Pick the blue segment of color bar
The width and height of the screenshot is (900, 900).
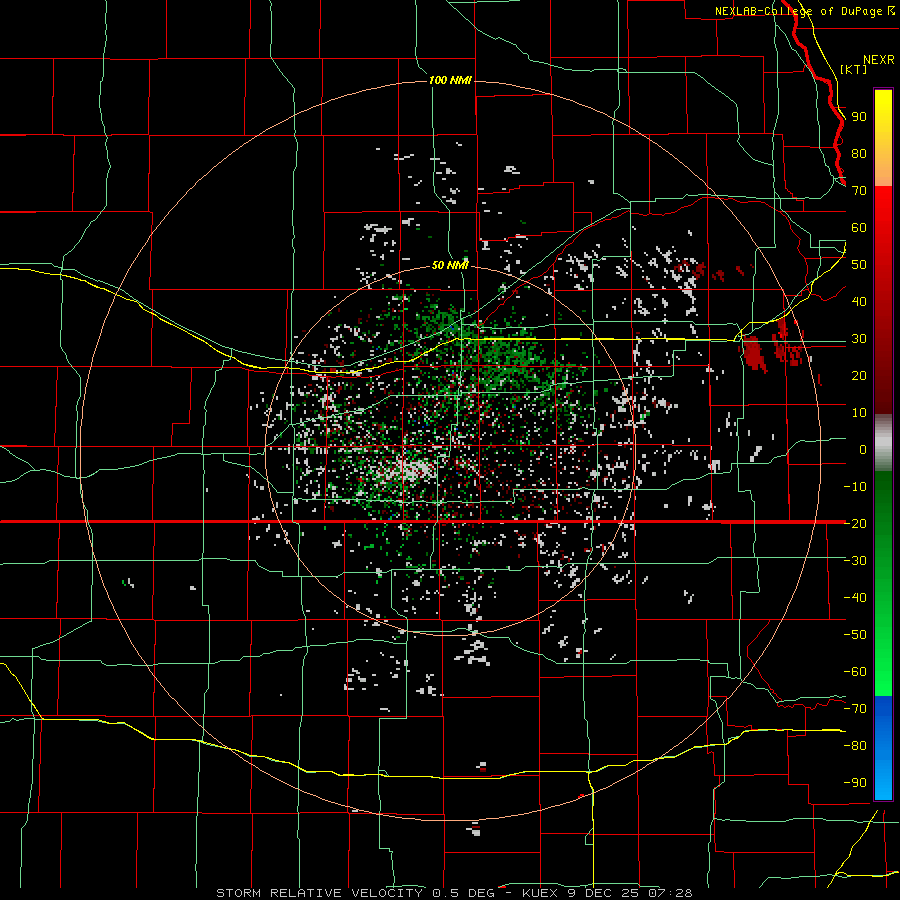pos(883,747)
